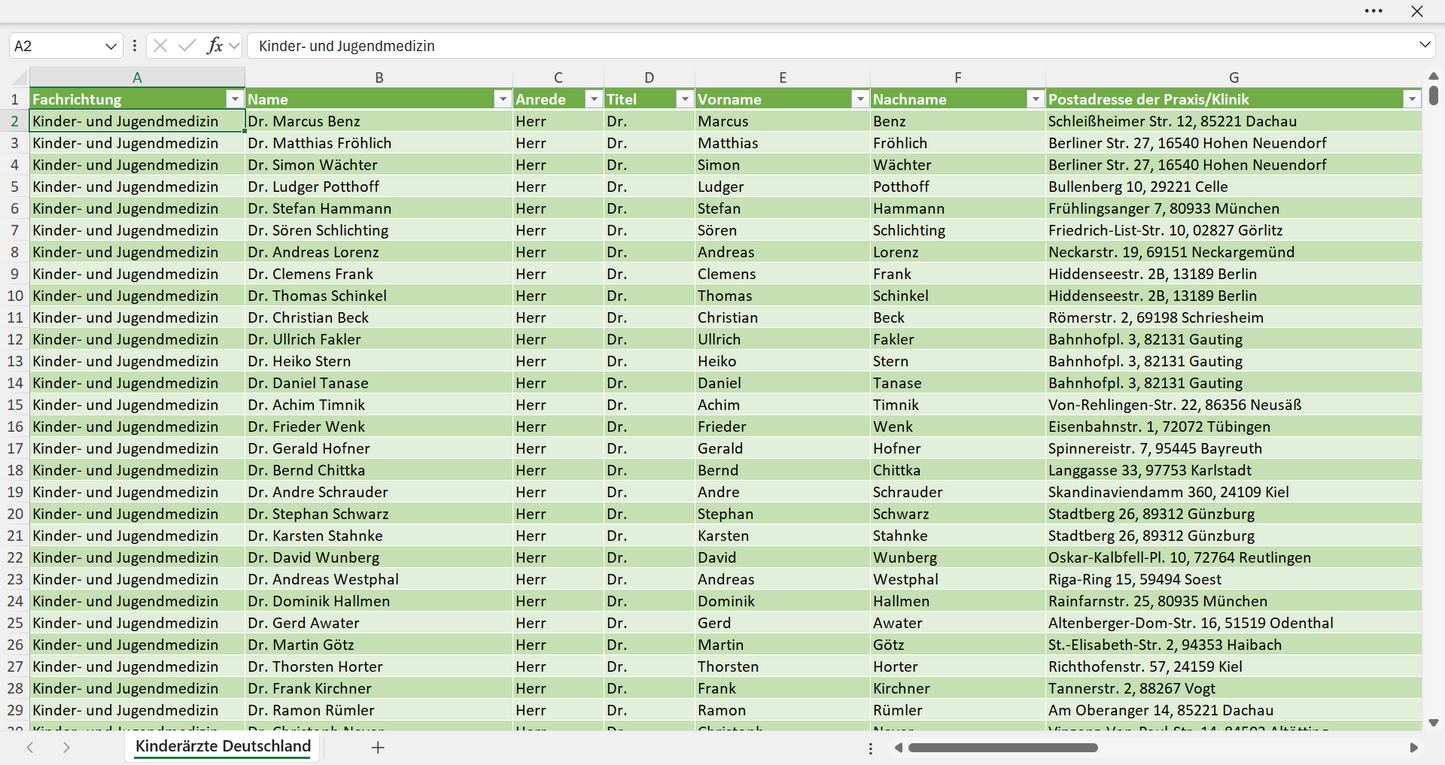
Task: Click the Nachname cell Potthoff
Action: tap(958, 187)
